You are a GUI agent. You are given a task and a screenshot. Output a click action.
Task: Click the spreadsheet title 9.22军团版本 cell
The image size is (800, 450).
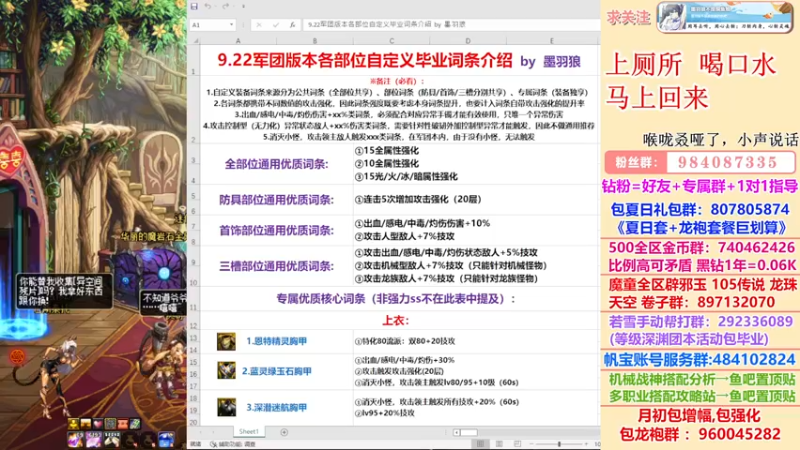399,61
